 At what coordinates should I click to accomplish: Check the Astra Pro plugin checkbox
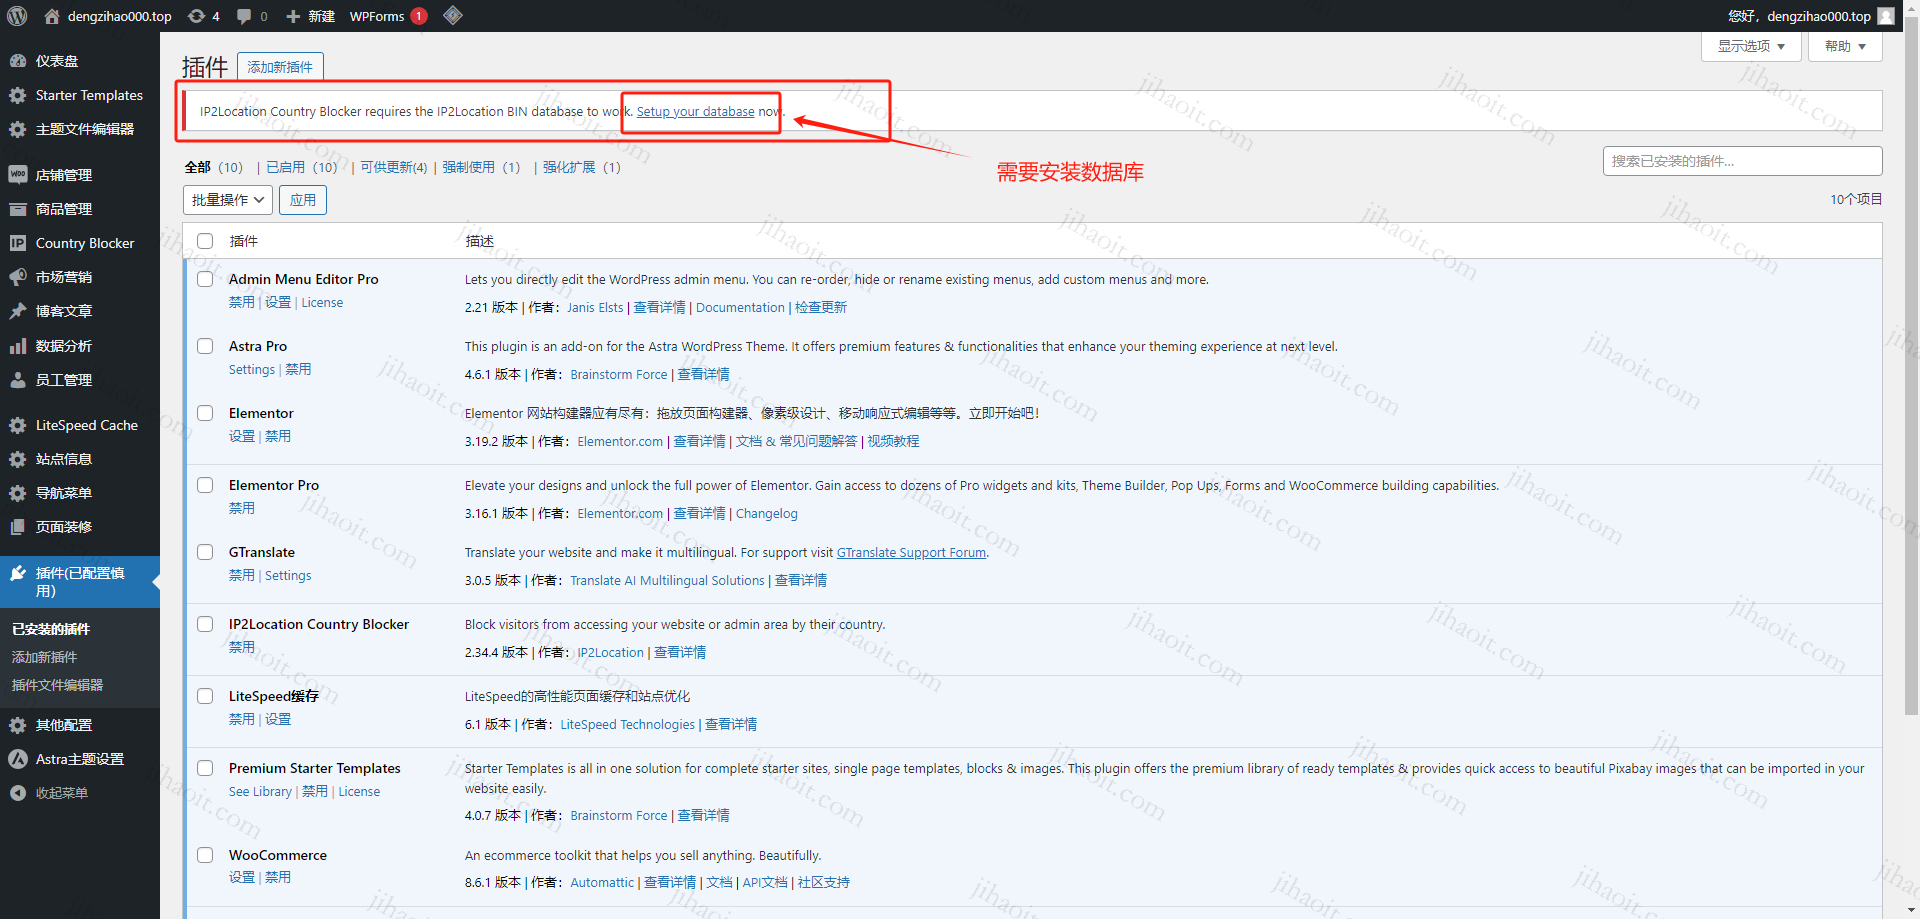tap(205, 346)
